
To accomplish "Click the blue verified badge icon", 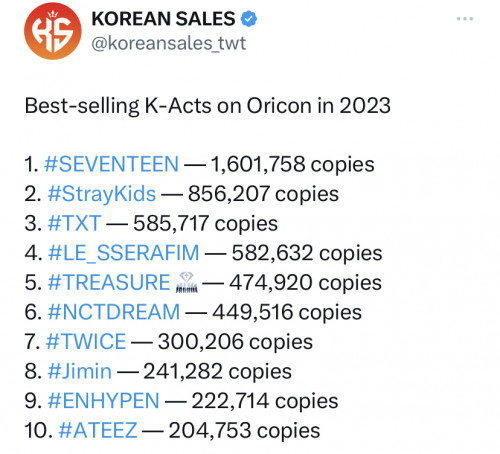I will pyautogui.click(x=249, y=19).
